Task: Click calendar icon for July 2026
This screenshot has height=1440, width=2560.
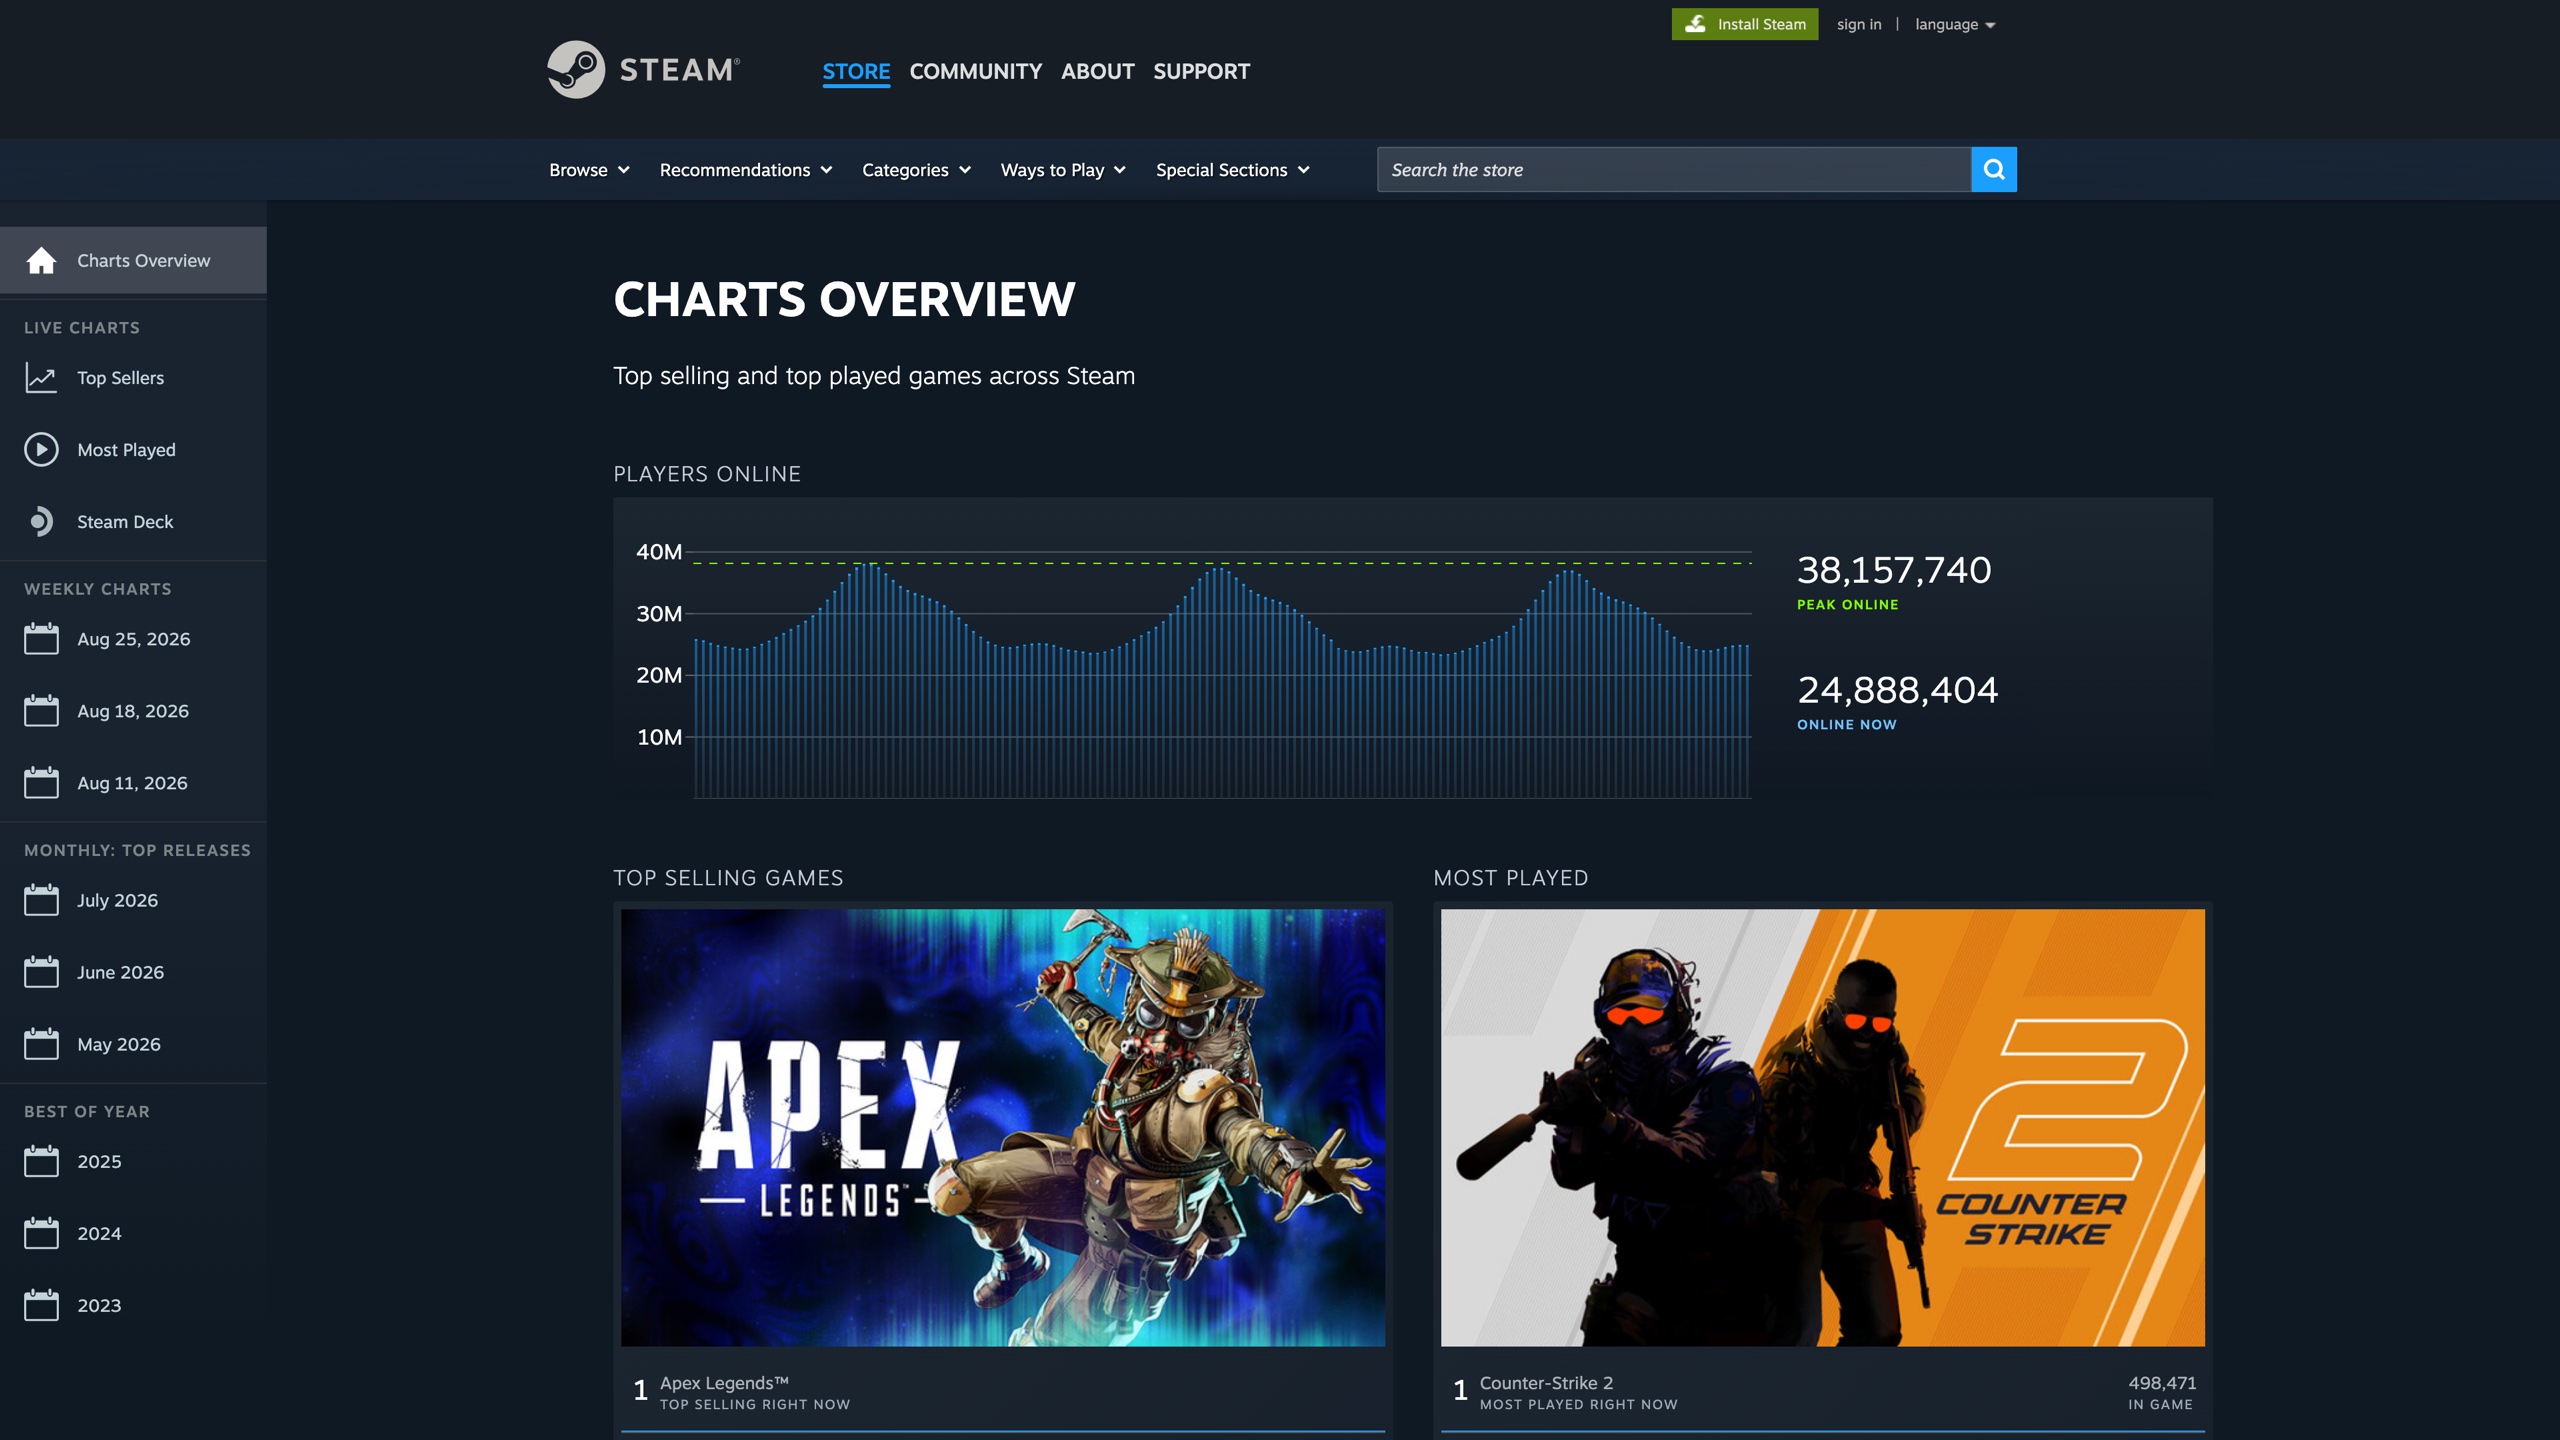Action: click(x=41, y=900)
